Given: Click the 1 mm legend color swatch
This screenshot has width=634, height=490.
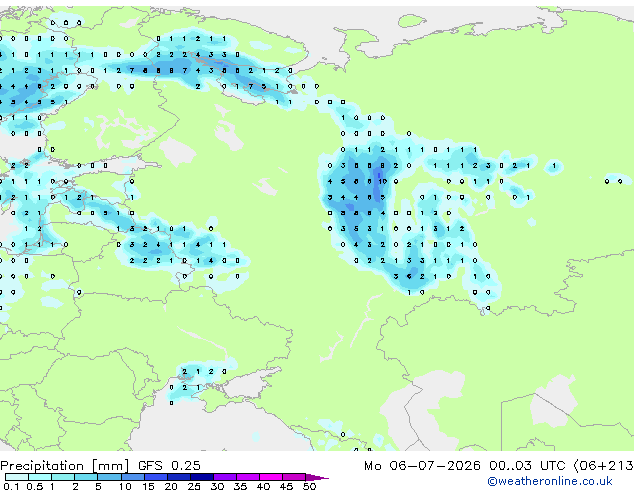Looking at the screenshot, I should pos(63,477).
